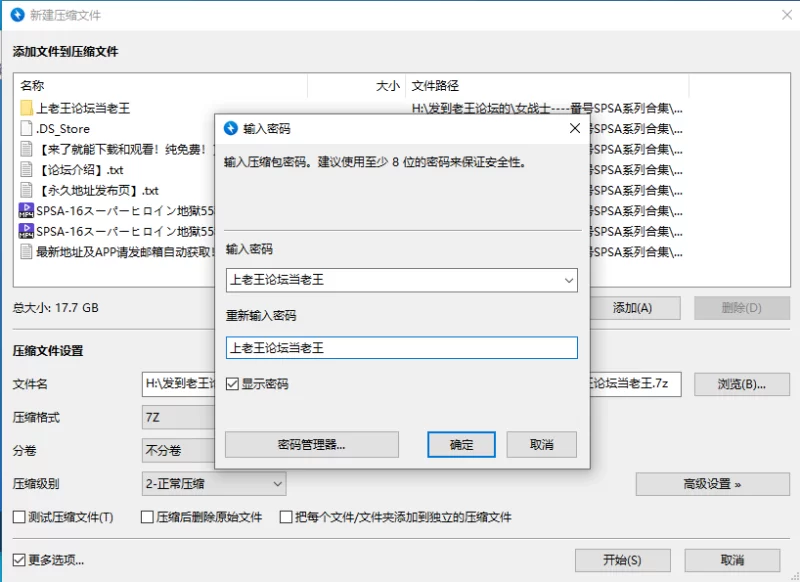Click the 重新输入密码 input field

402,347
